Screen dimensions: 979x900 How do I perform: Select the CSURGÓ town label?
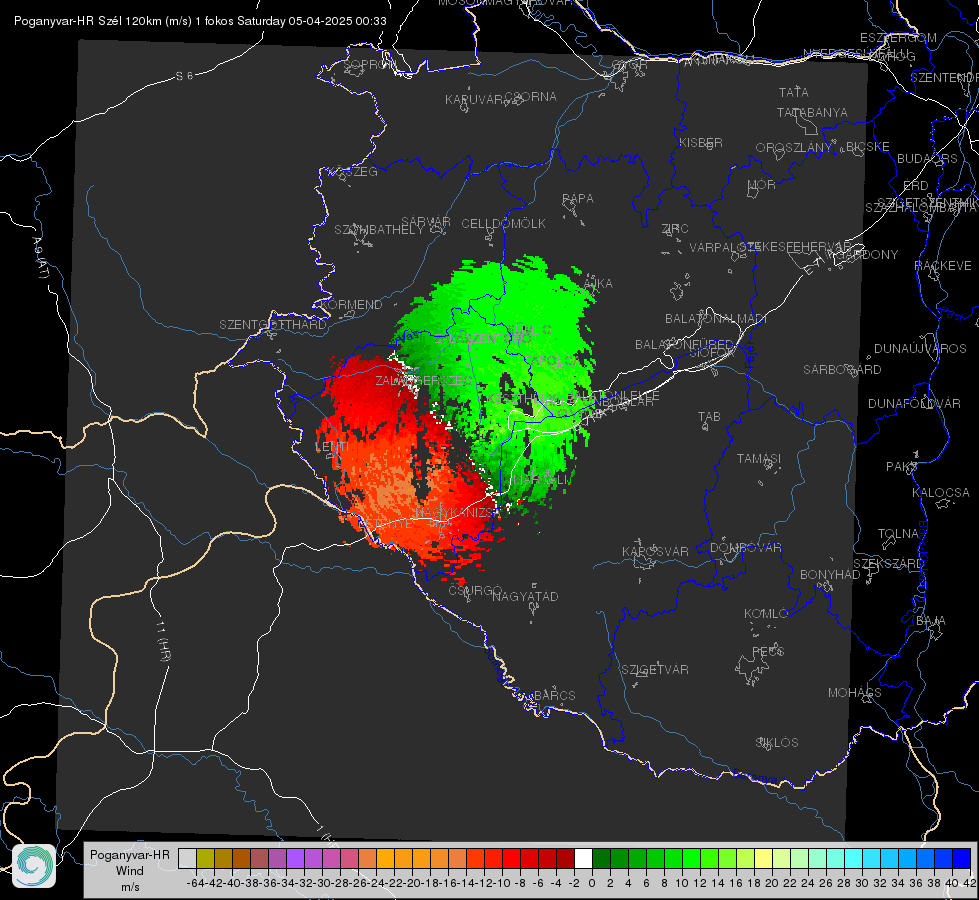(475, 590)
